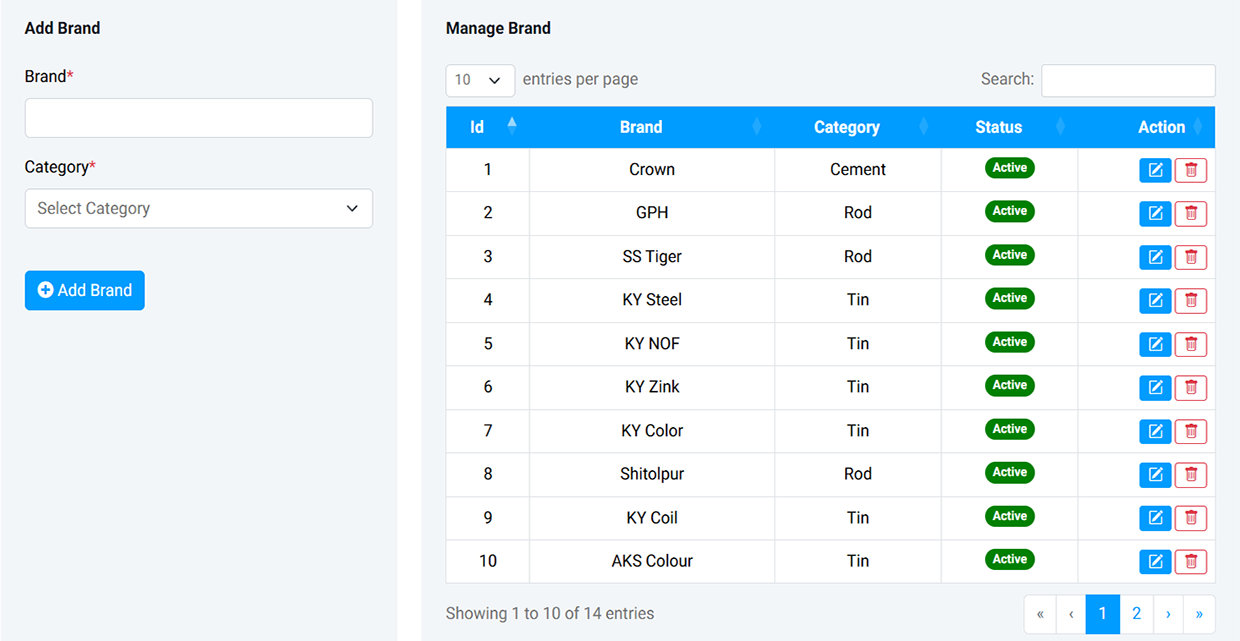Delete the Shitolpur brand

pyautogui.click(x=1190, y=474)
